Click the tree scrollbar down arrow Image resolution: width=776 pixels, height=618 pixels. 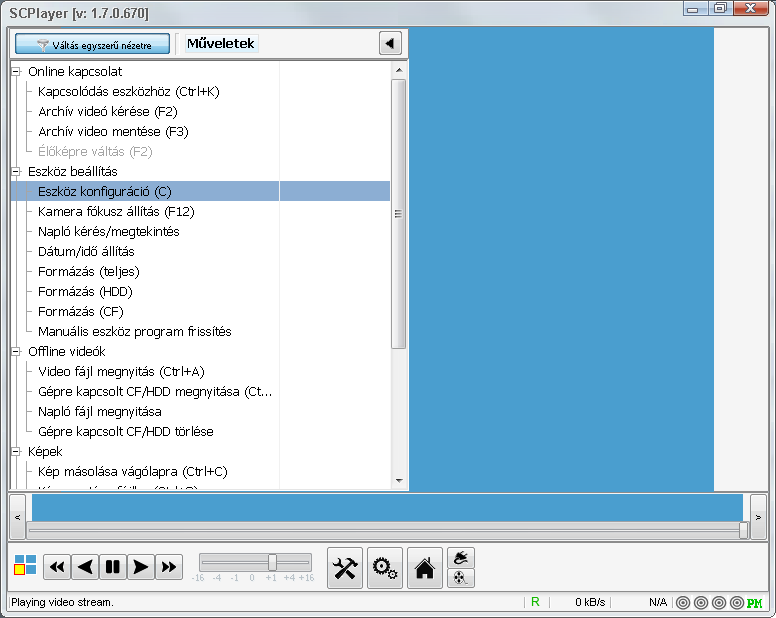click(x=399, y=481)
